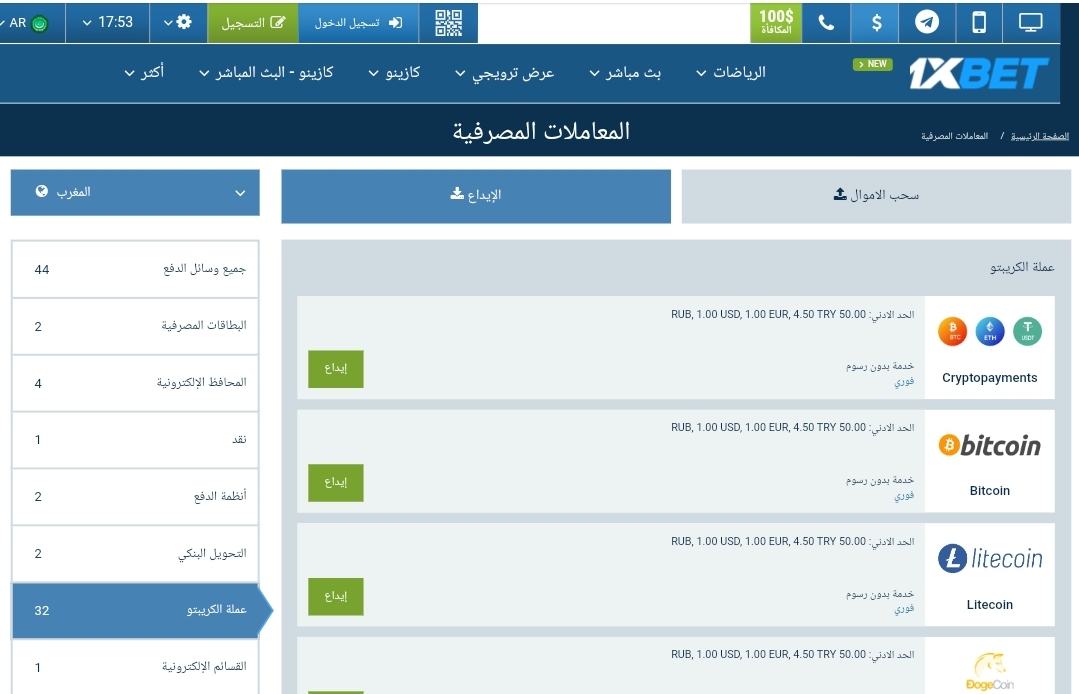The image size is (1079, 694).
Task: Click the Cryptopayments label text
Action: (990, 378)
